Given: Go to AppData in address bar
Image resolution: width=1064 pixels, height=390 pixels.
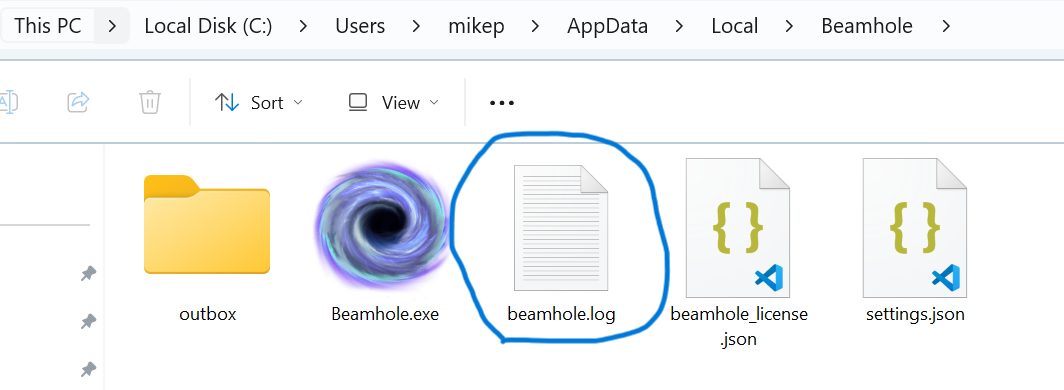Looking at the screenshot, I should point(607,26).
